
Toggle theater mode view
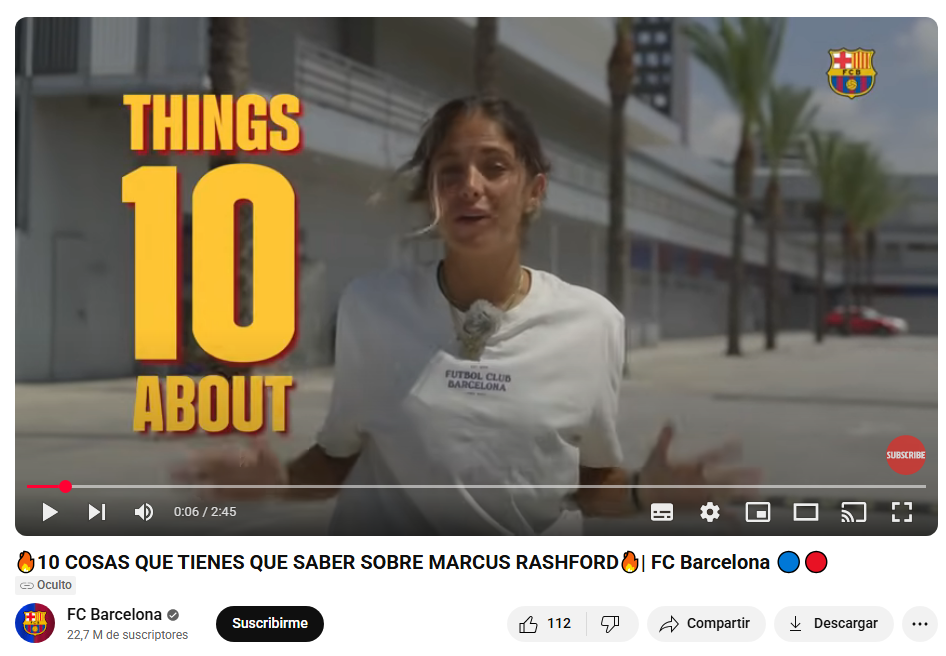[x=805, y=512]
